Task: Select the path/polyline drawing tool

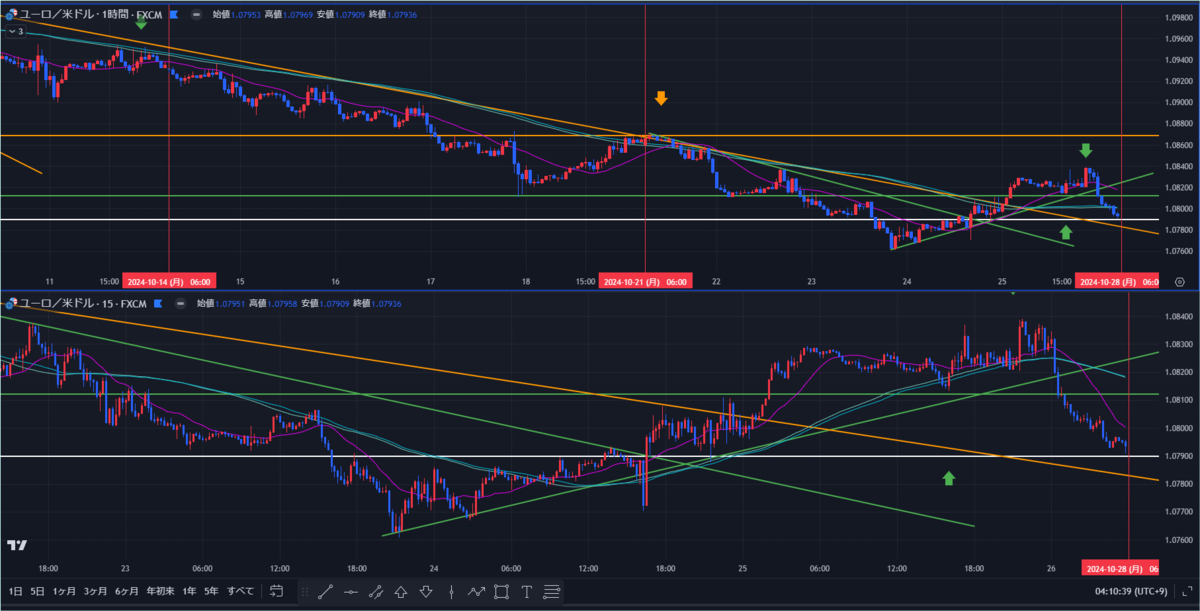Action: pyautogui.click(x=476, y=591)
